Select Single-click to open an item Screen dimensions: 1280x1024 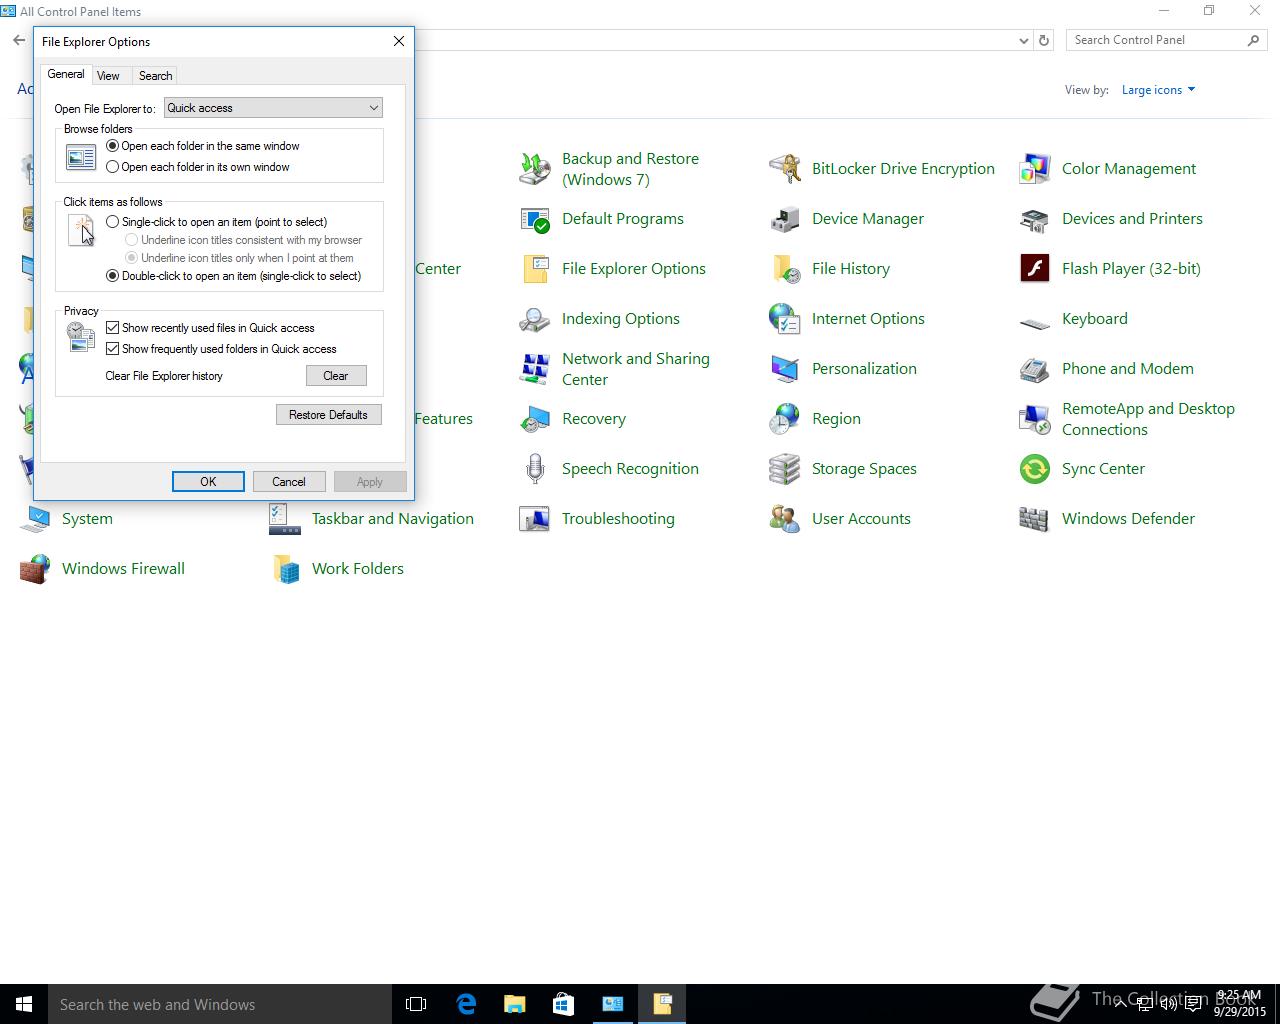(x=113, y=222)
